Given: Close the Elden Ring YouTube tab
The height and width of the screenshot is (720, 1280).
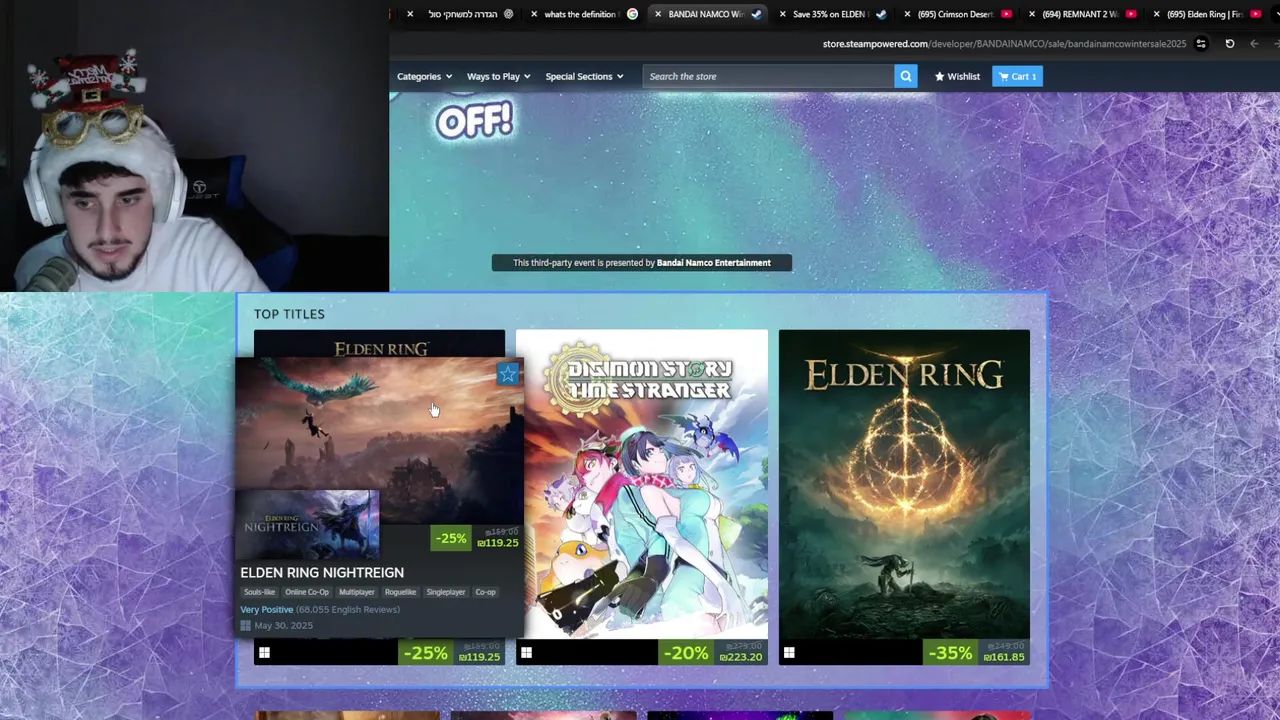Looking at the screenshot, I should click(1158, 14).
